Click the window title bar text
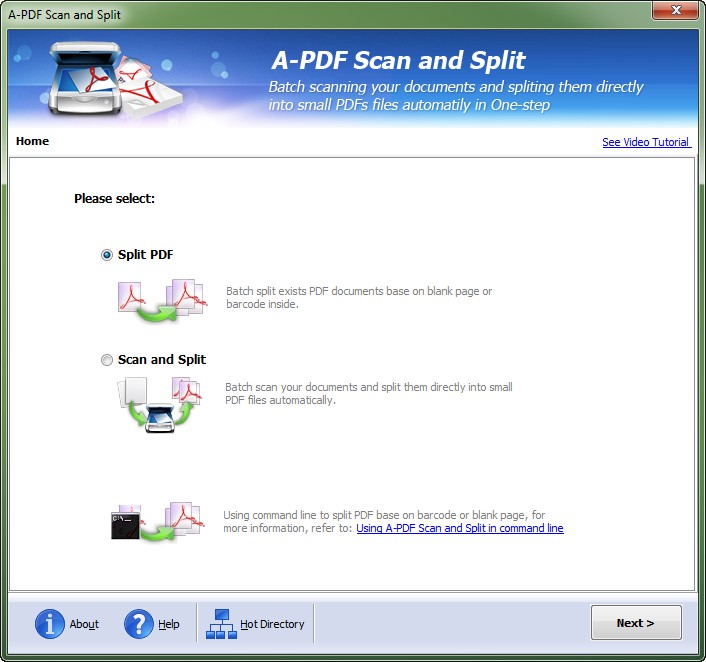Image resolution: width=706 pixels, height=662 pixels. [x=64, y=15]
